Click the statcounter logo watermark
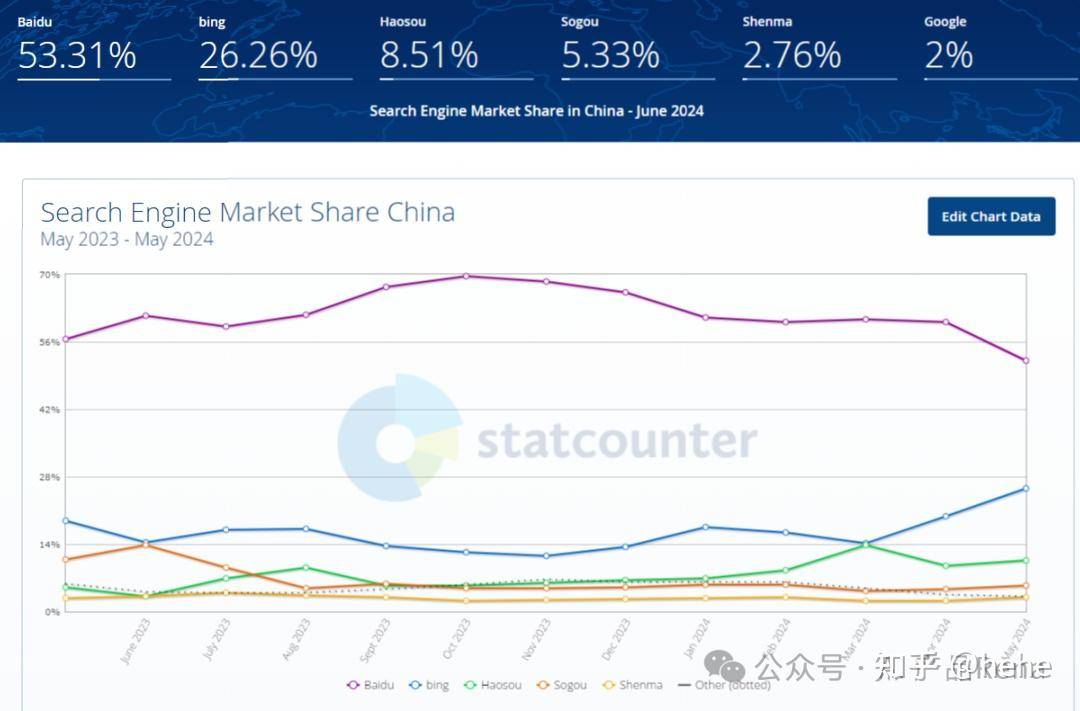Viewport: 1080px width, 711px height. pos(548,438)
